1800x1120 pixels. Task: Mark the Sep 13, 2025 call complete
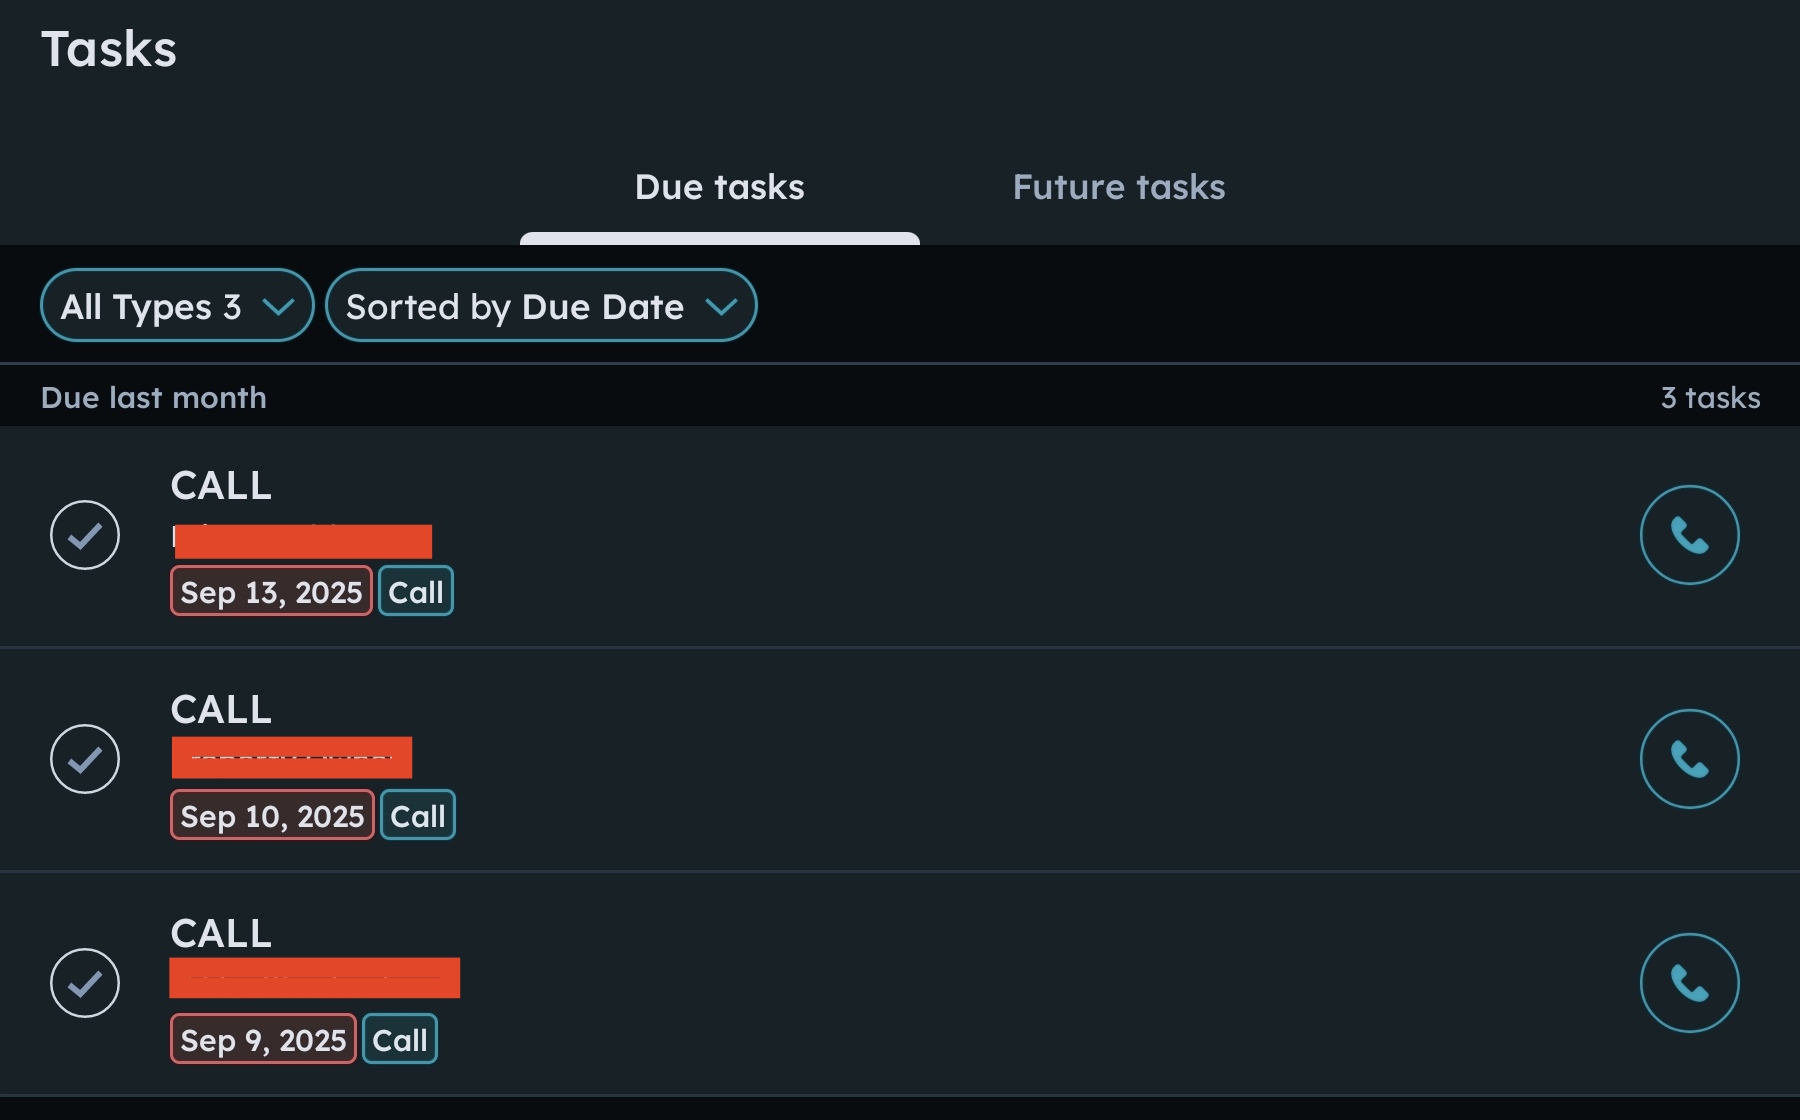click(x=85, y=535)
